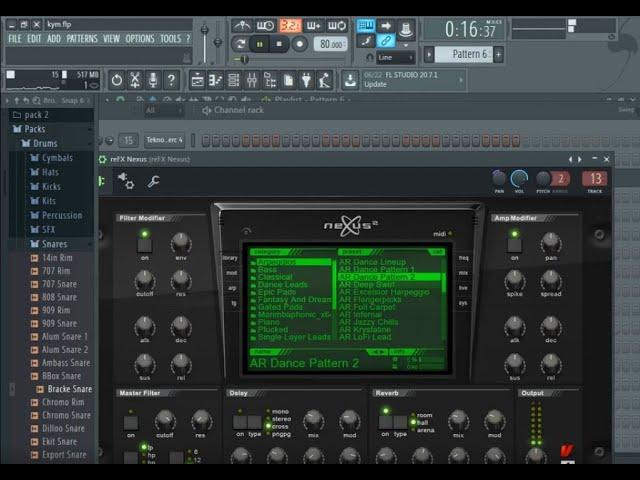This screenshot has width=640, height=480.
Task: Adjust the main volume slider
Action: coord(204,41)
